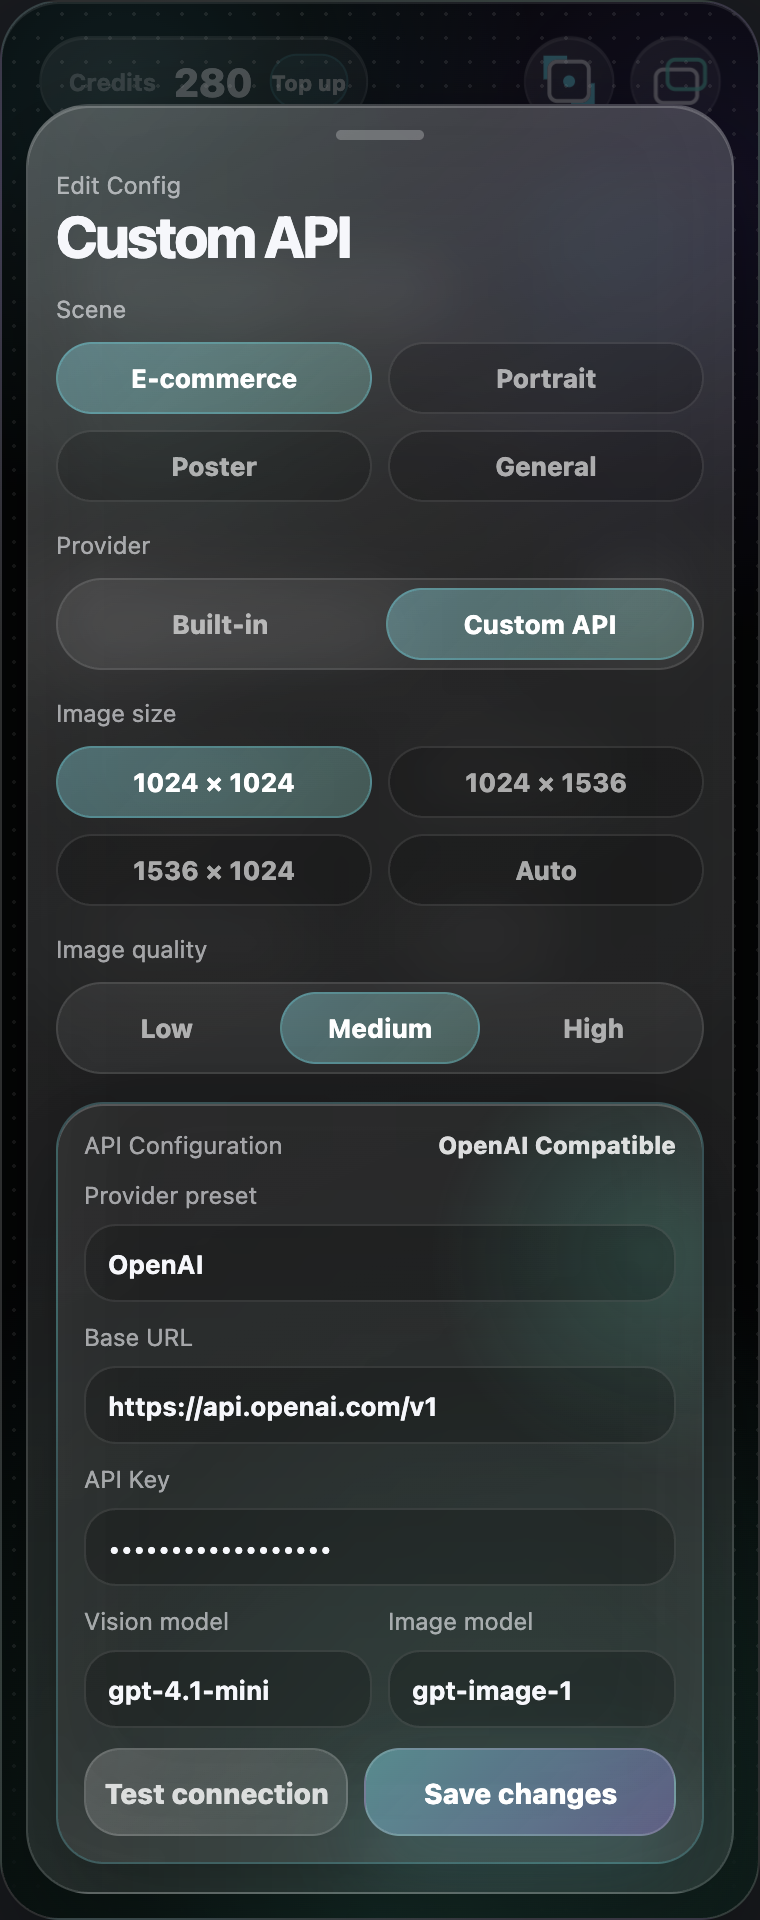The height and width of the screenshot is (1920, 760).
Task: Pick the Poster scene
Action: (214, 466)
